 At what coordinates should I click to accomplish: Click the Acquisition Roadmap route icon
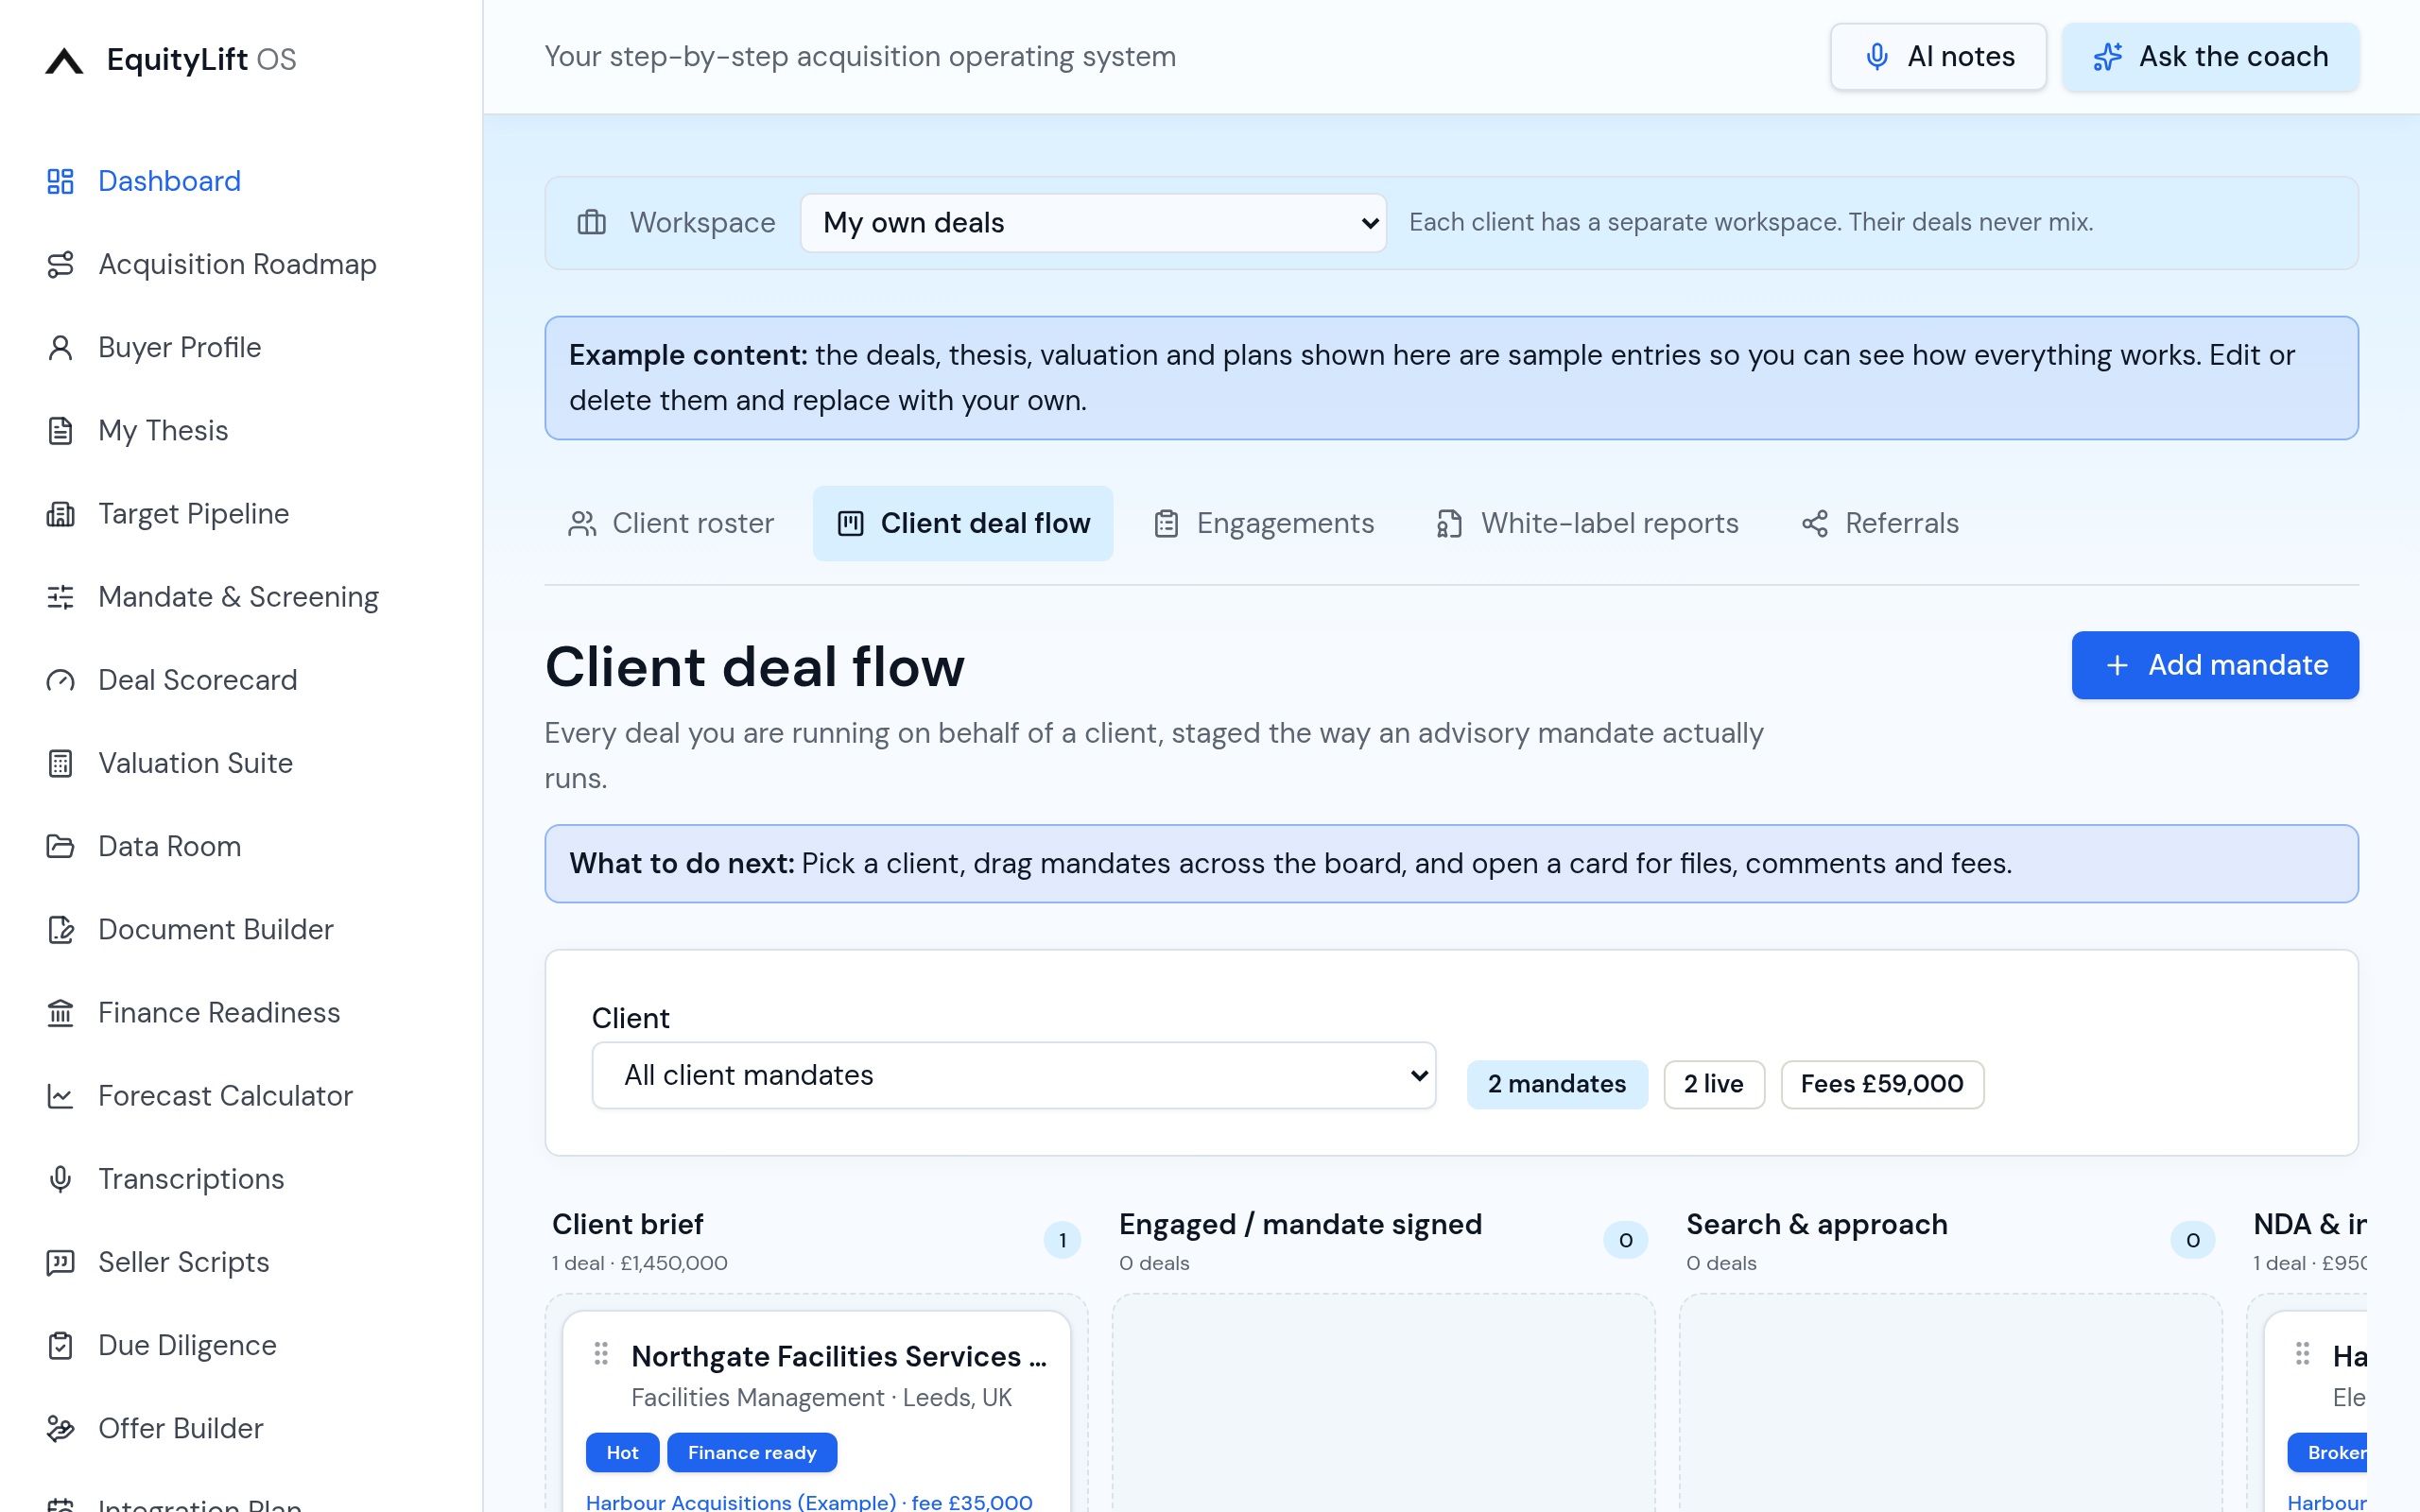pos(60,264)
